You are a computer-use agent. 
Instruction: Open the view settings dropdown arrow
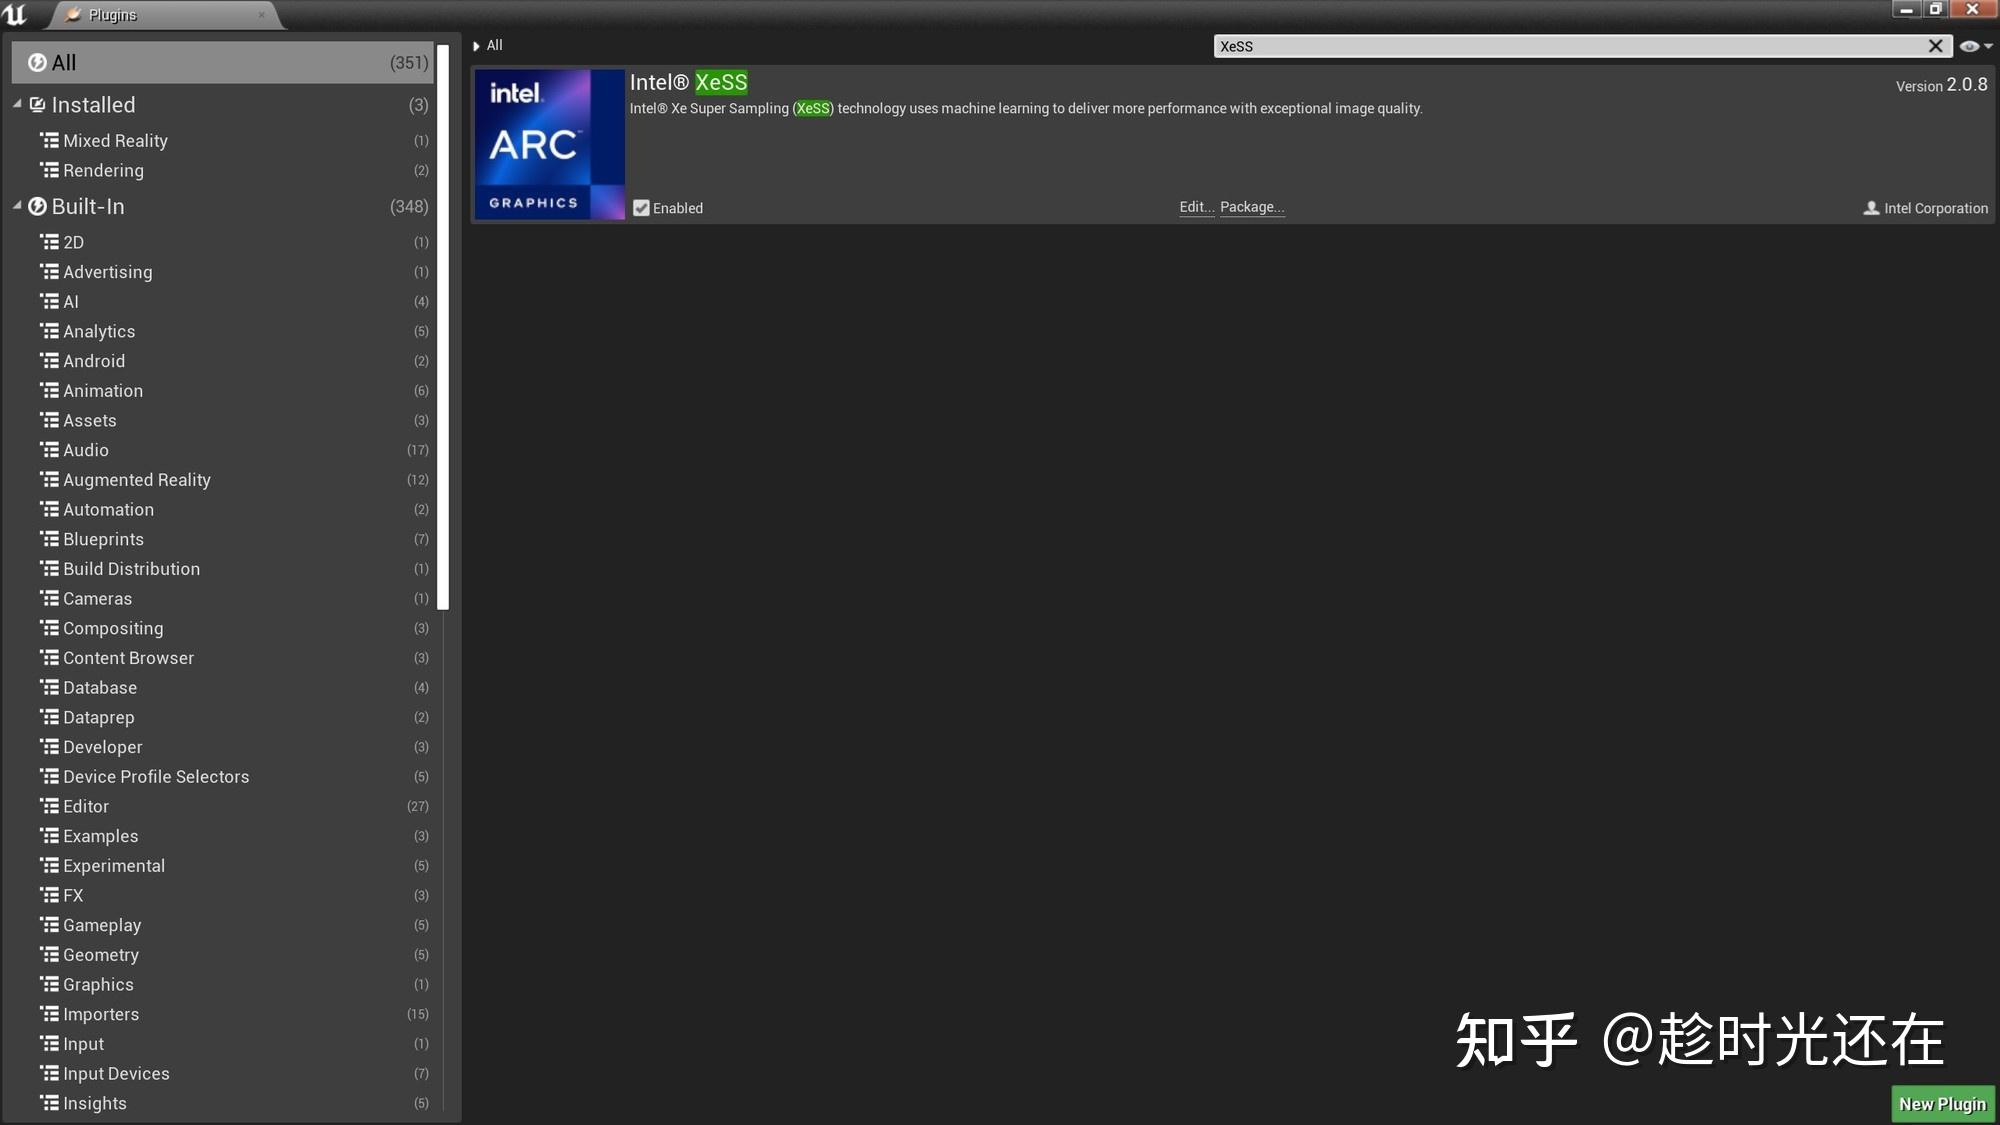pos(1985,45)
